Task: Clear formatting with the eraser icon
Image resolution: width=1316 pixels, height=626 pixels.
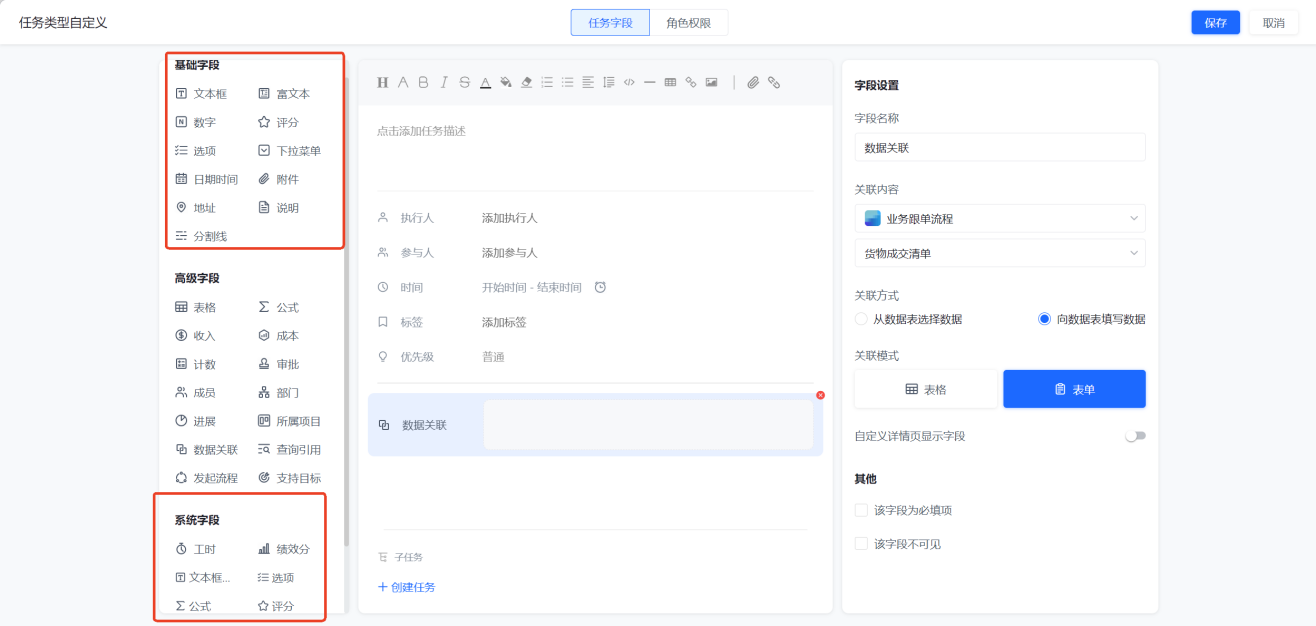Action: point(527,83)
